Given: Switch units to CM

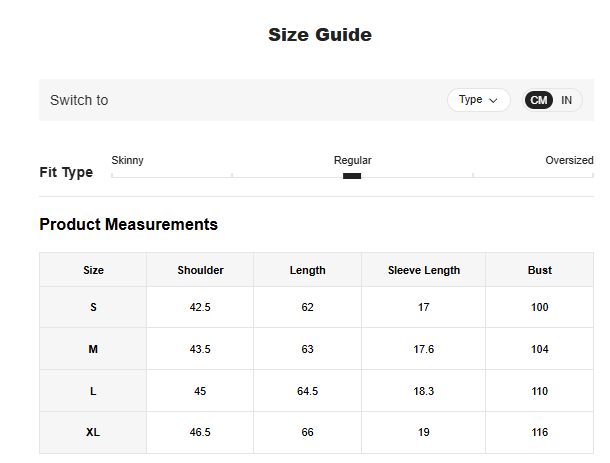Looking at the screenshot, I should pos(539,100).
